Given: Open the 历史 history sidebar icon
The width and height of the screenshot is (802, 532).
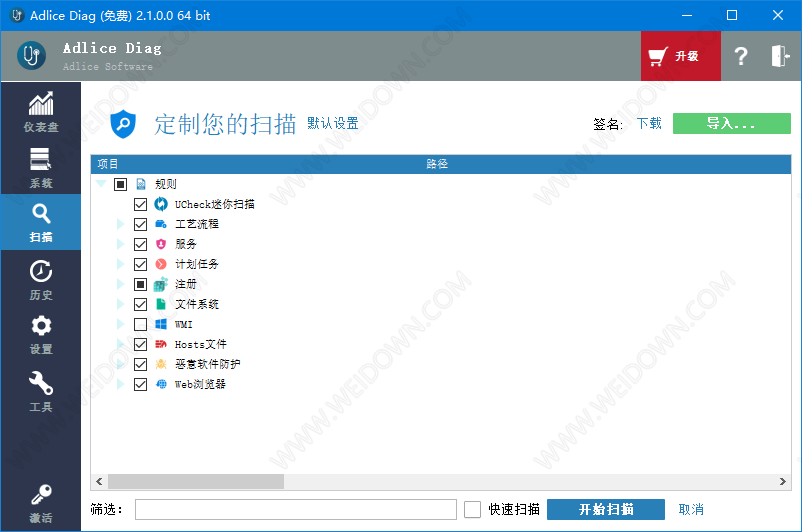Looking at the screenshot, I should pos(41,271).
